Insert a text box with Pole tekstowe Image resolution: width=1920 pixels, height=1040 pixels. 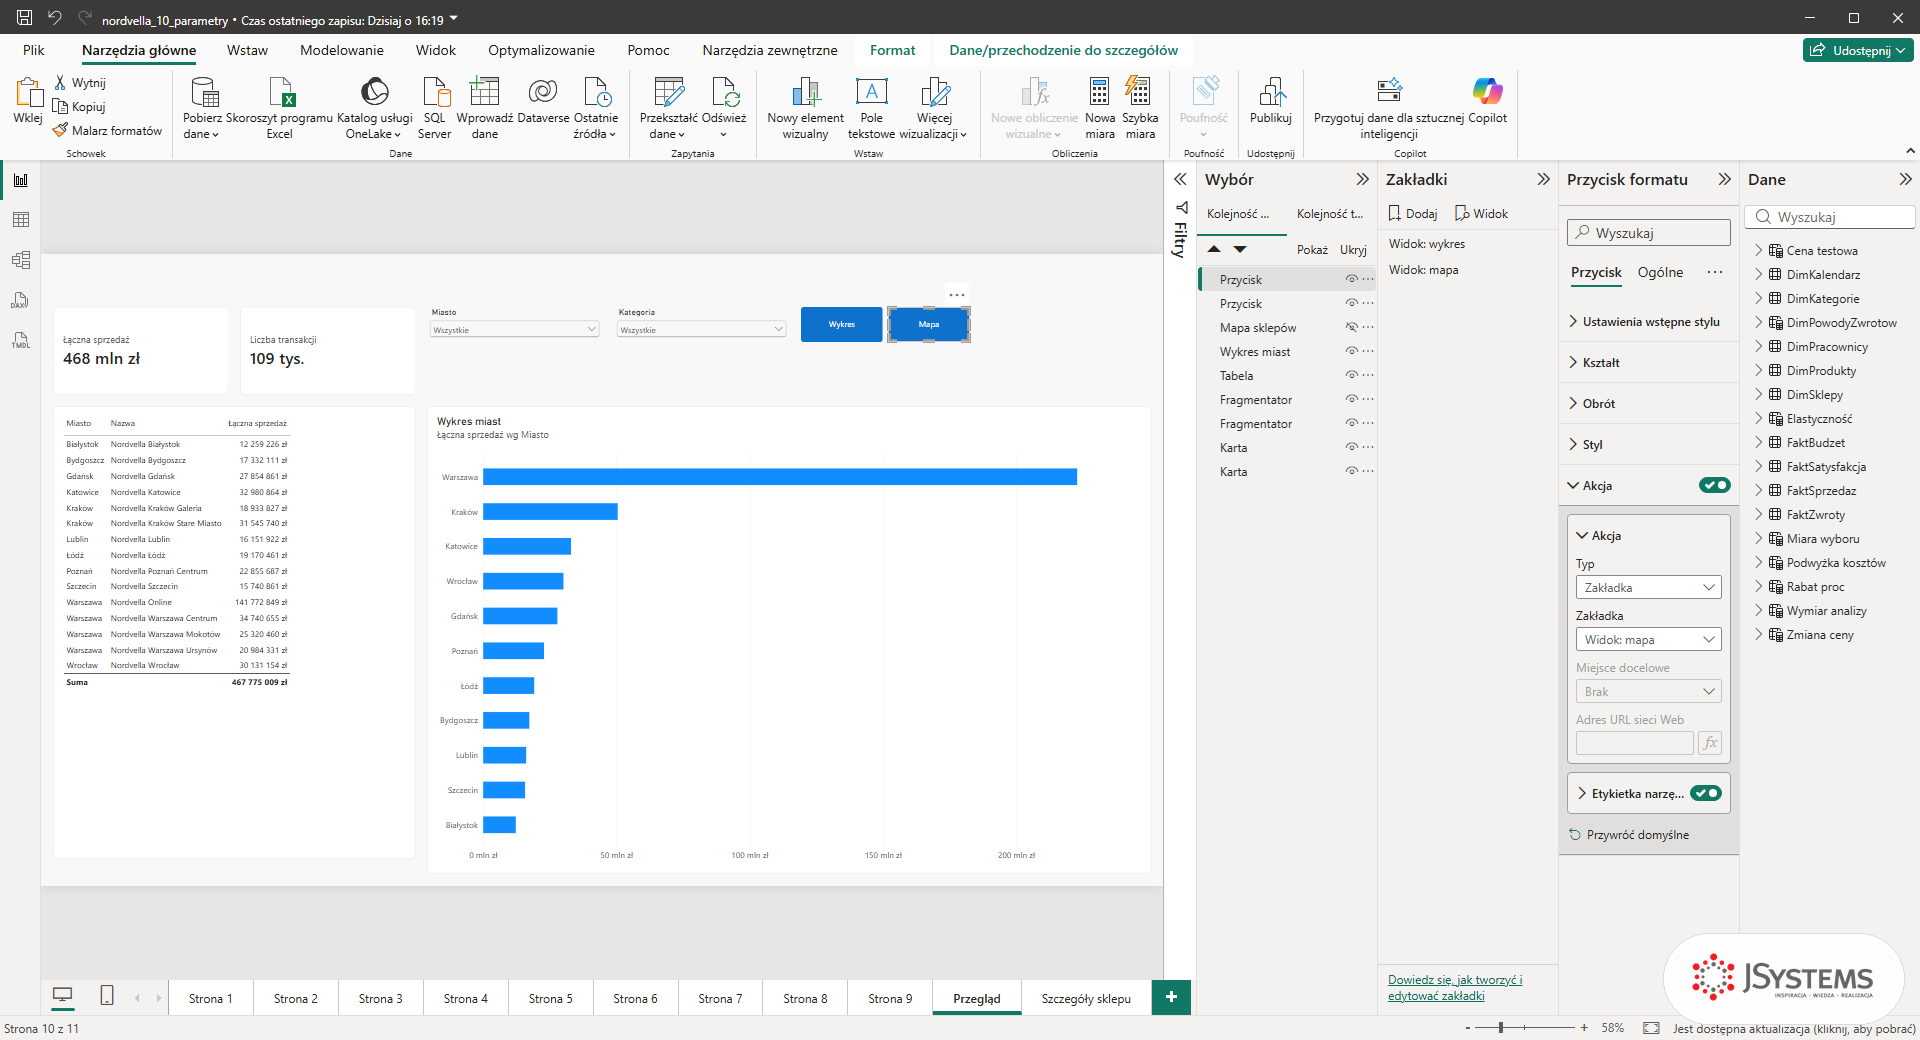click(x=871, y=108)
